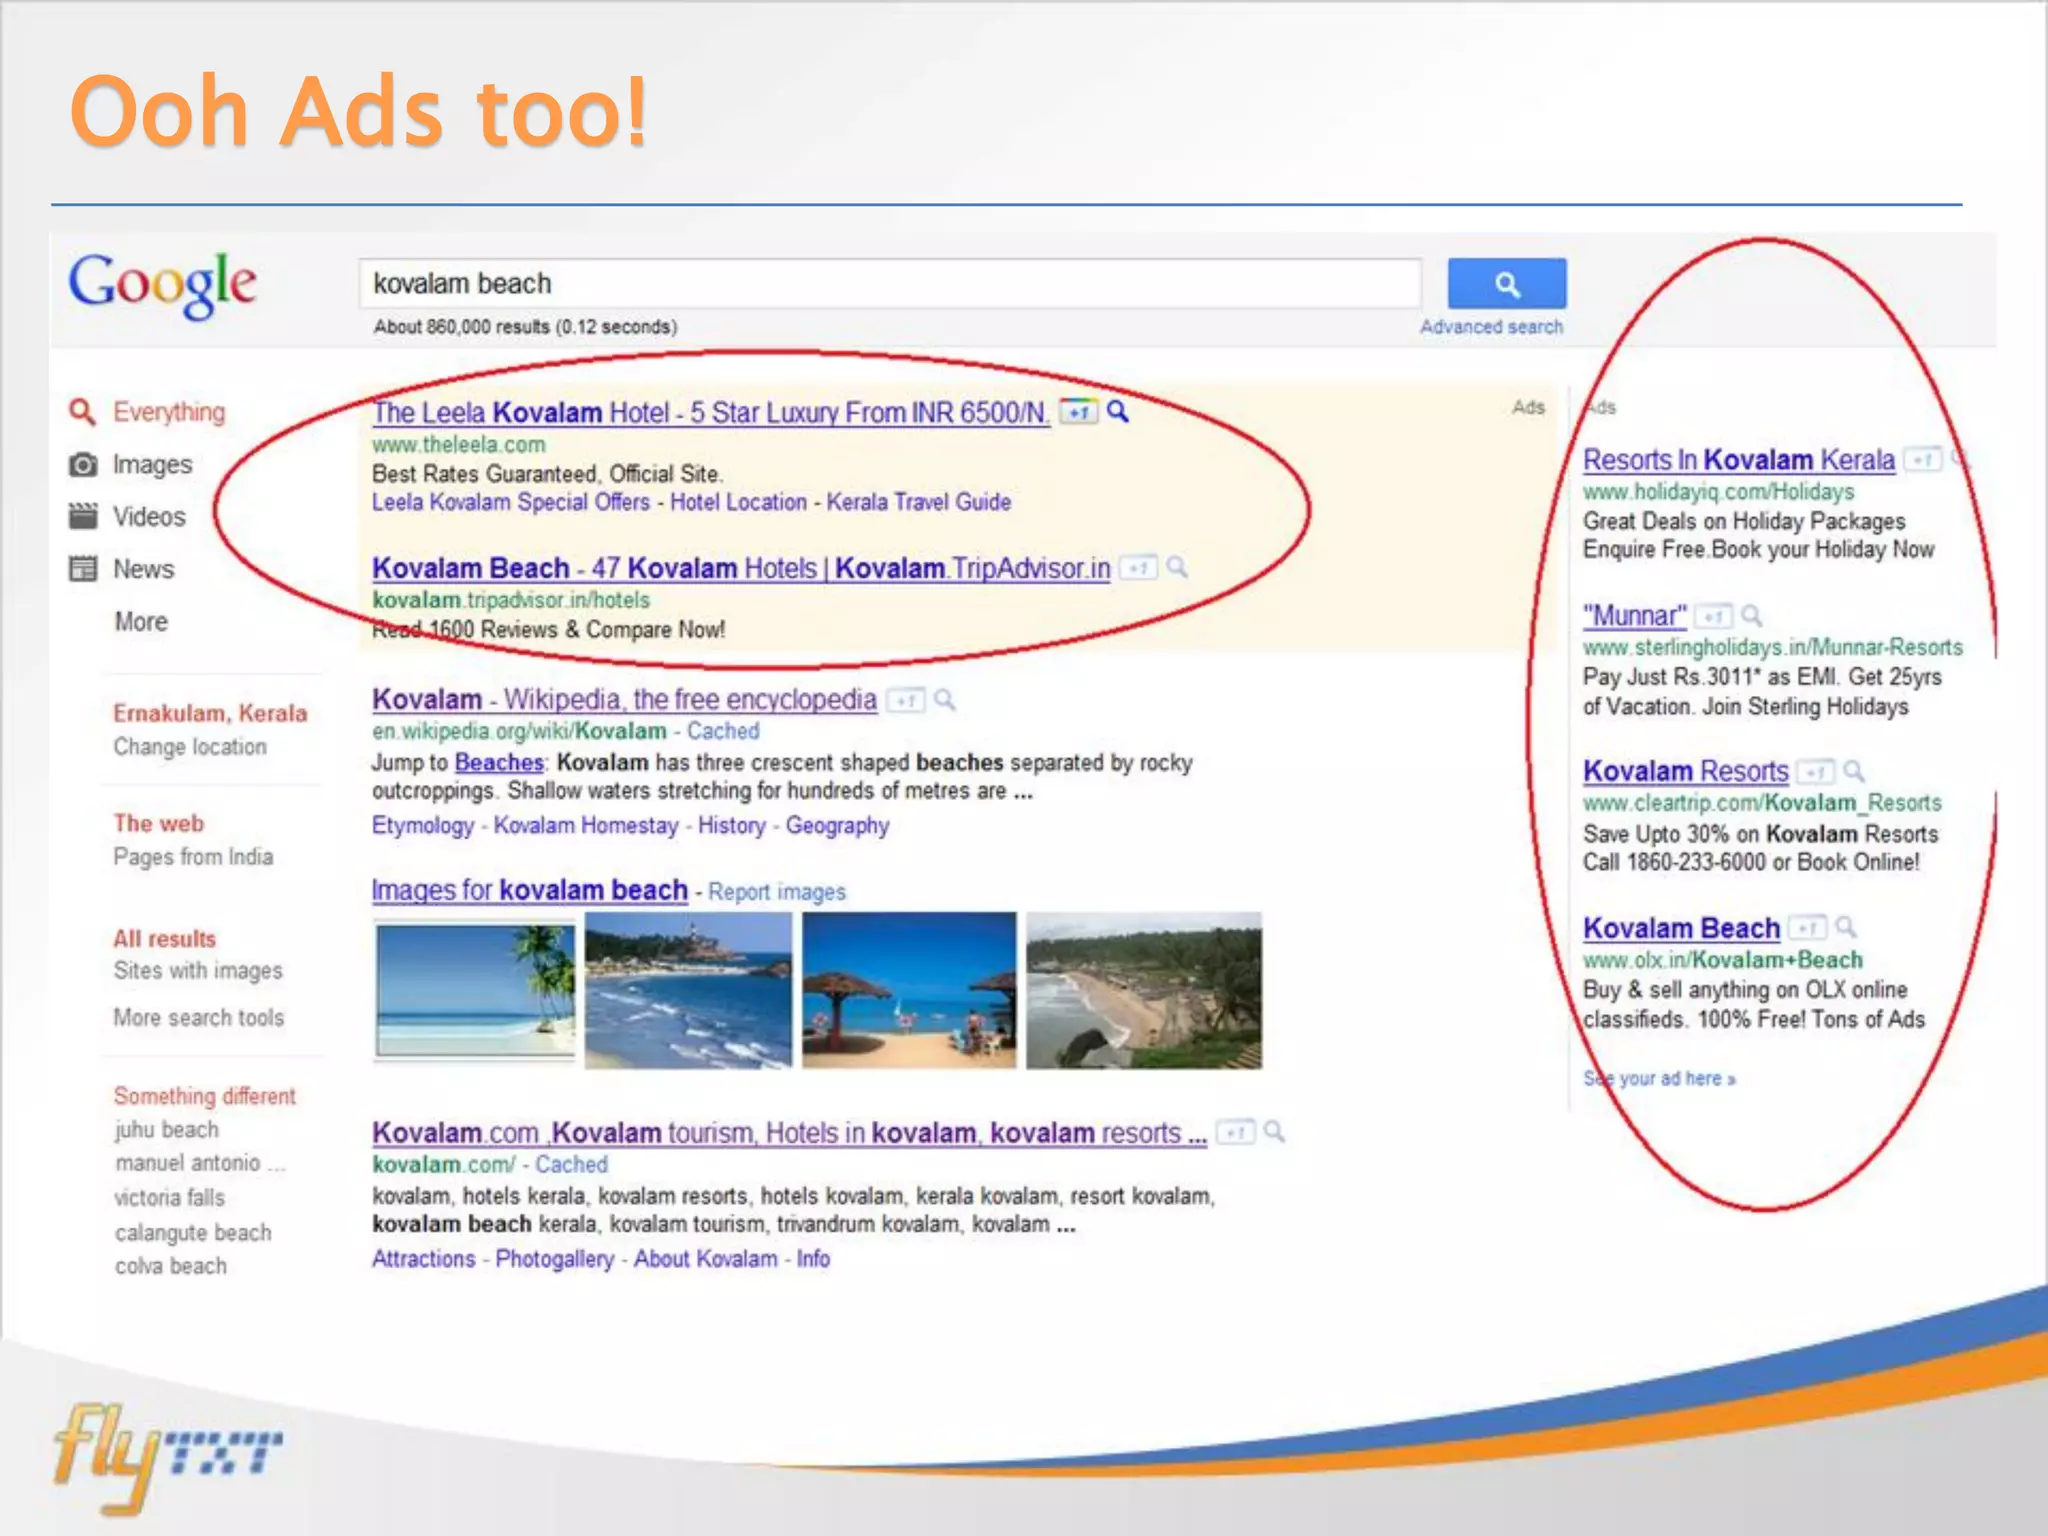Click Report images link

[777, 892]
